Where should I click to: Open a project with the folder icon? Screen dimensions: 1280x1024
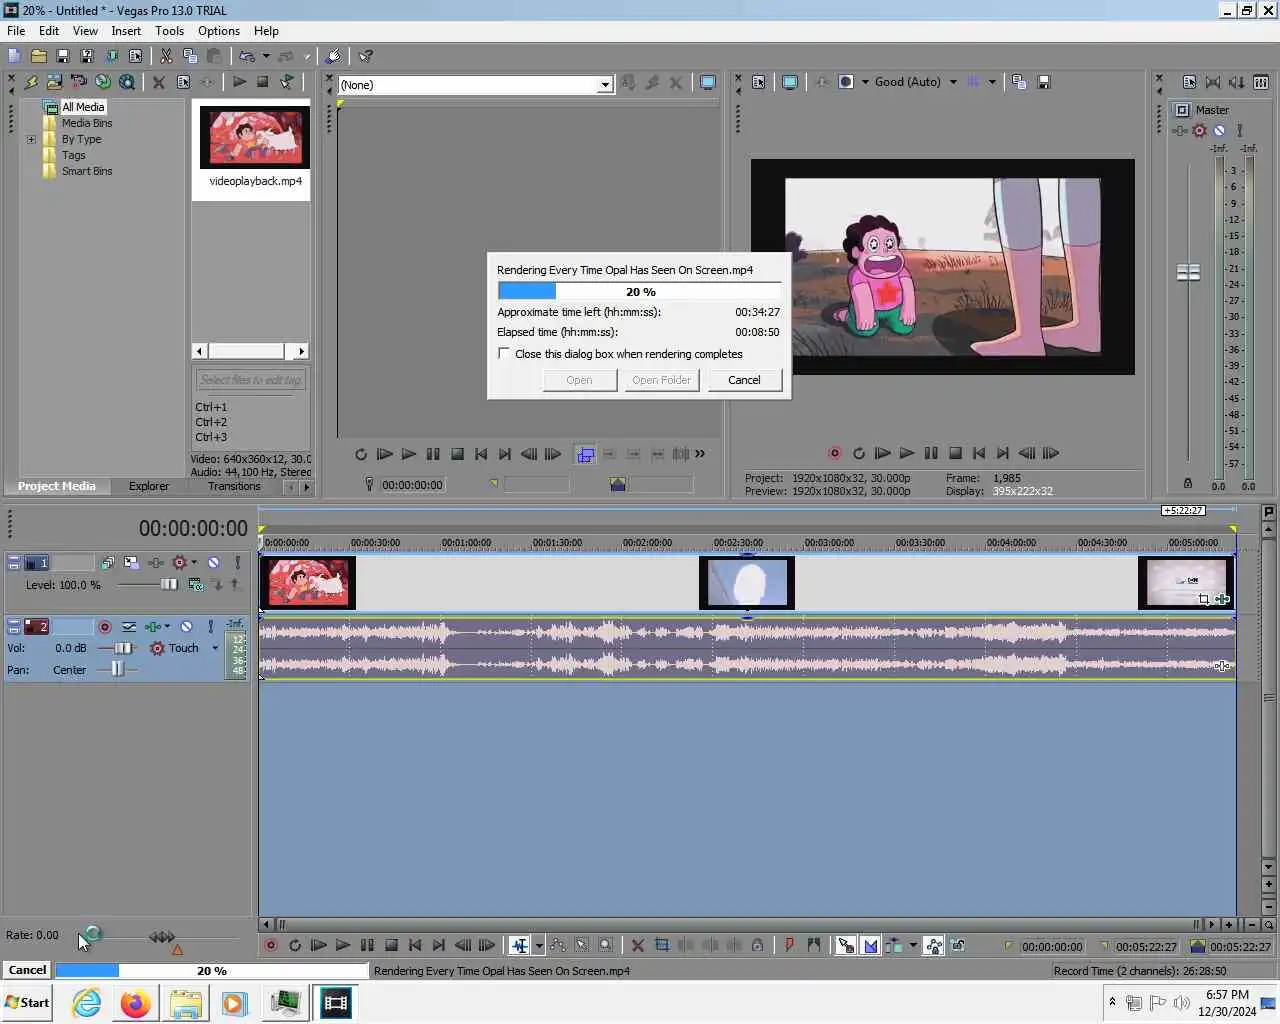(38, 56)
